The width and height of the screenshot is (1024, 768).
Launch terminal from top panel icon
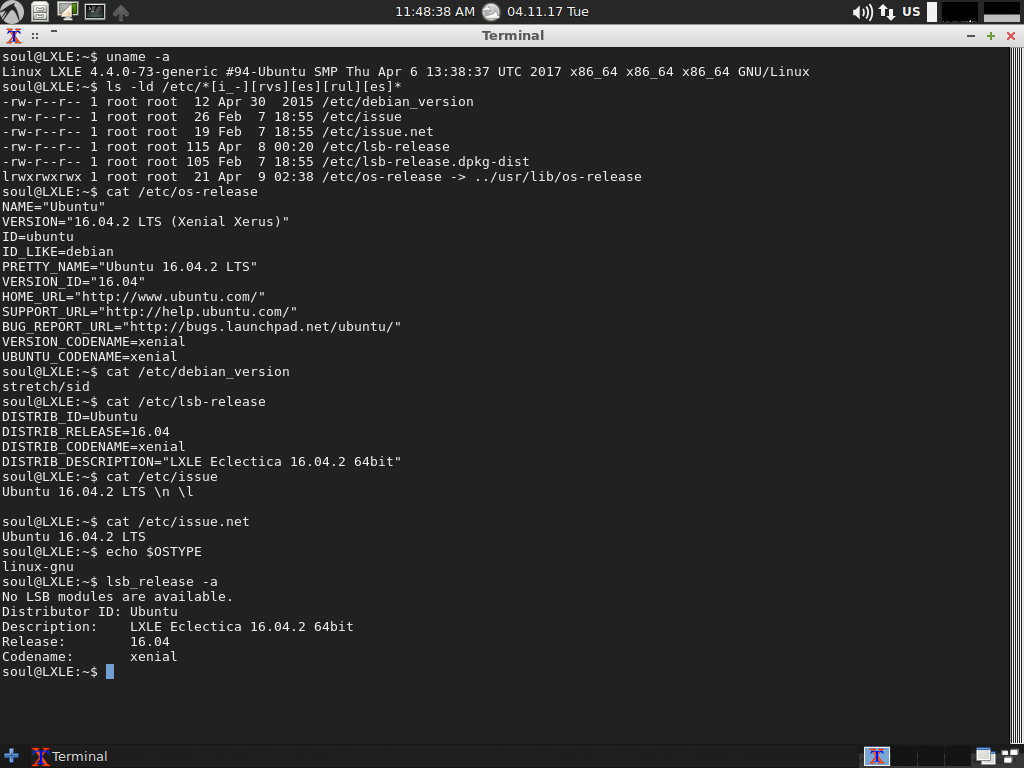pos(95,11)
